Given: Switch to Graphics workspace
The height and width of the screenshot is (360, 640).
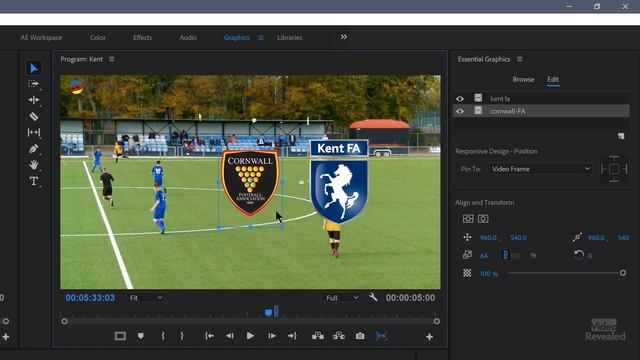Looking at the screenshot, I should pos(236,37).
